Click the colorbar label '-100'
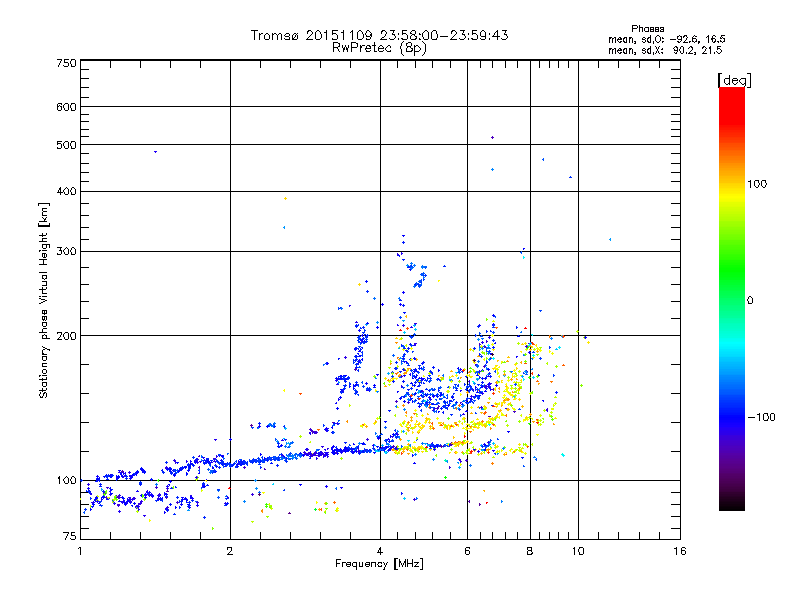Image resolution: width=800 pixels, height=600 pixels. (761, 417)
